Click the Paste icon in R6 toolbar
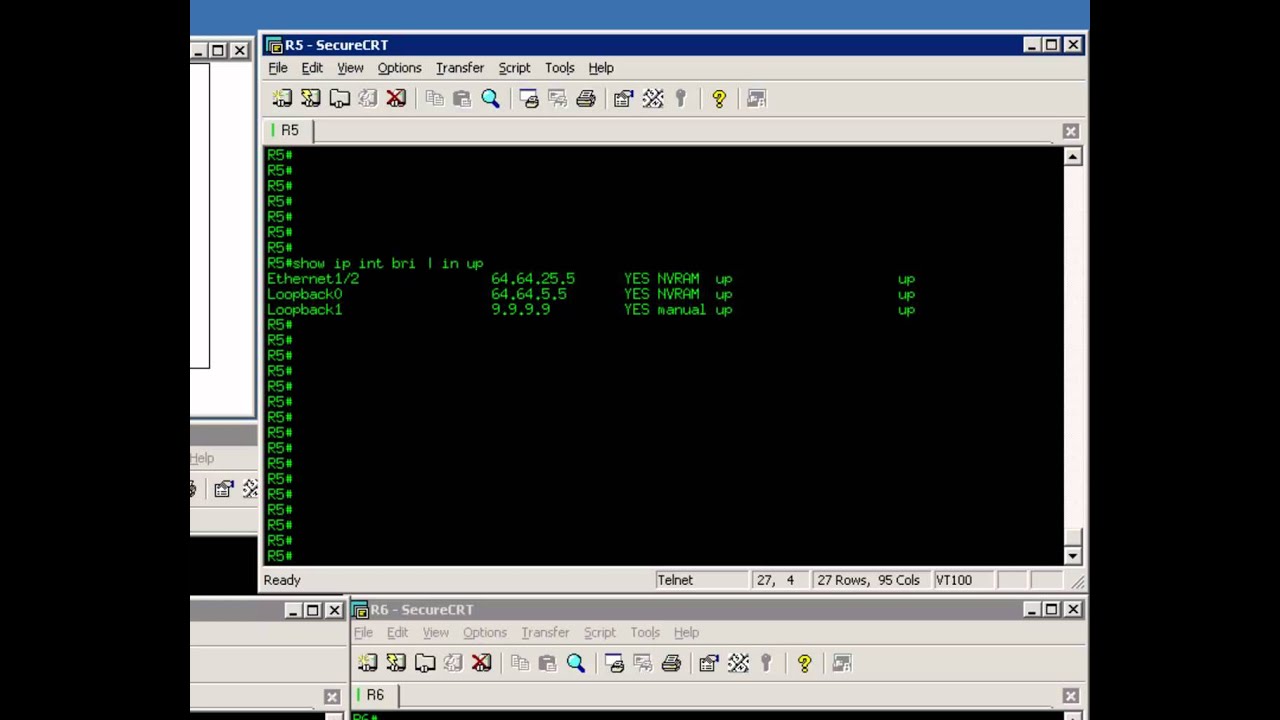Viewport: 1280px width, 720px height. click(x=547, y=663)
